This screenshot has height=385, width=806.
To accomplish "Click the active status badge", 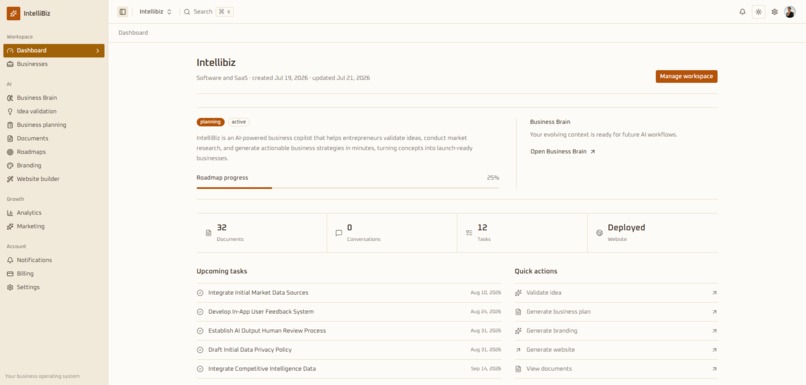I will point(239,122).
